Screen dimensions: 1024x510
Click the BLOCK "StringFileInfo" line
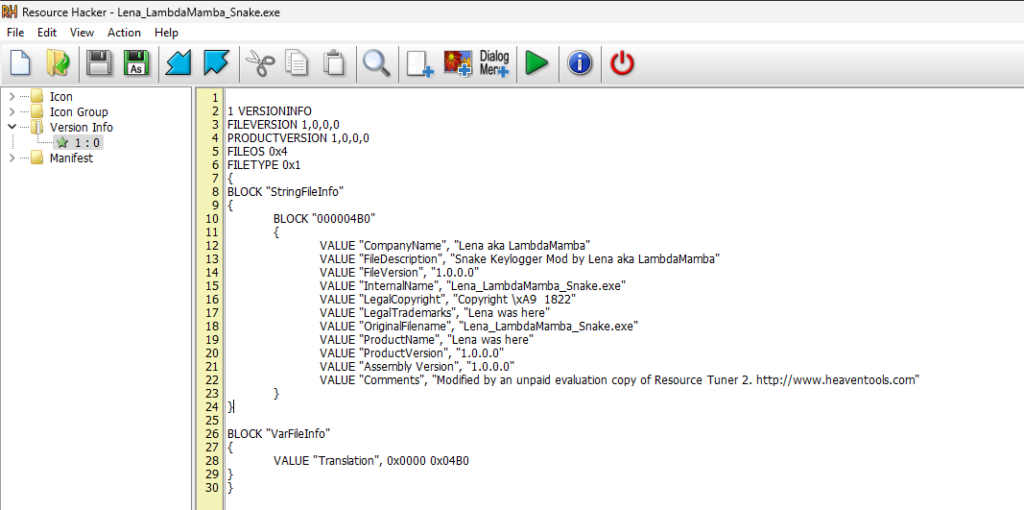(x=285, y=191)
